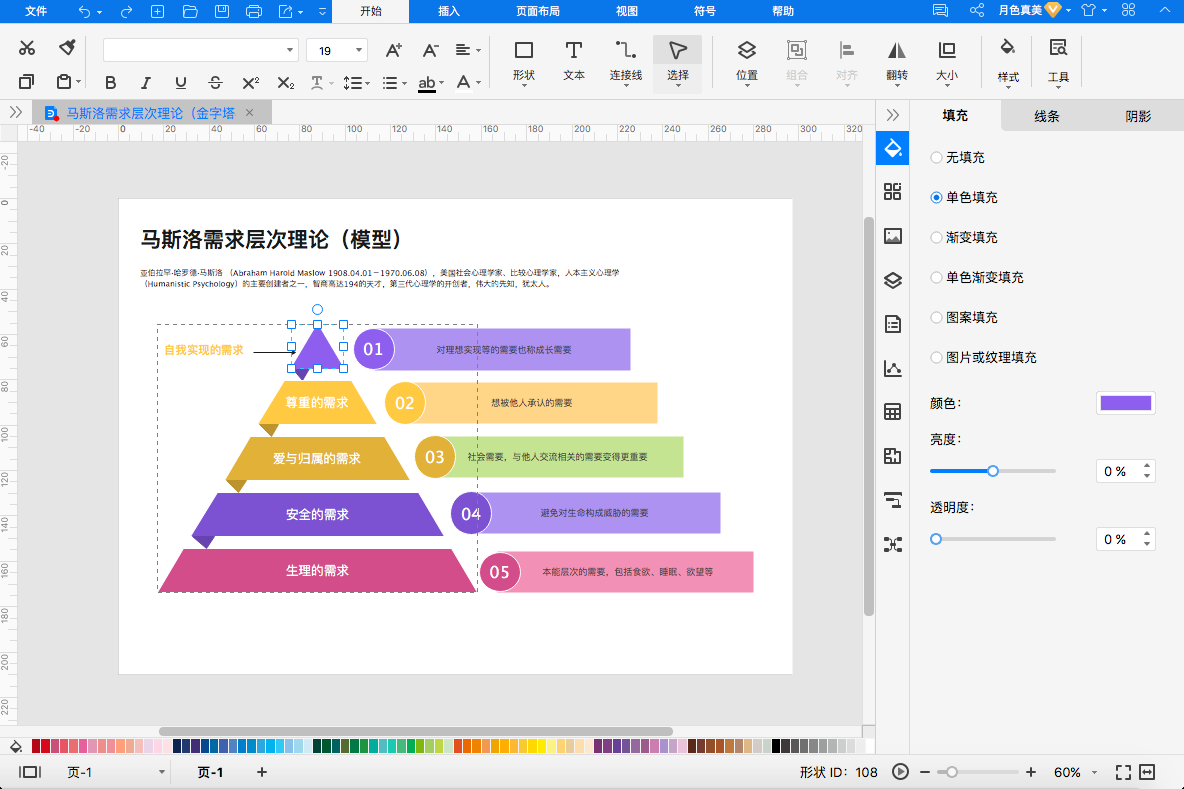Image resolution: width=1184 pixels, height=789 pixels.
Task: Click the Redo arrow icon
Action: (x=126, y=11)
